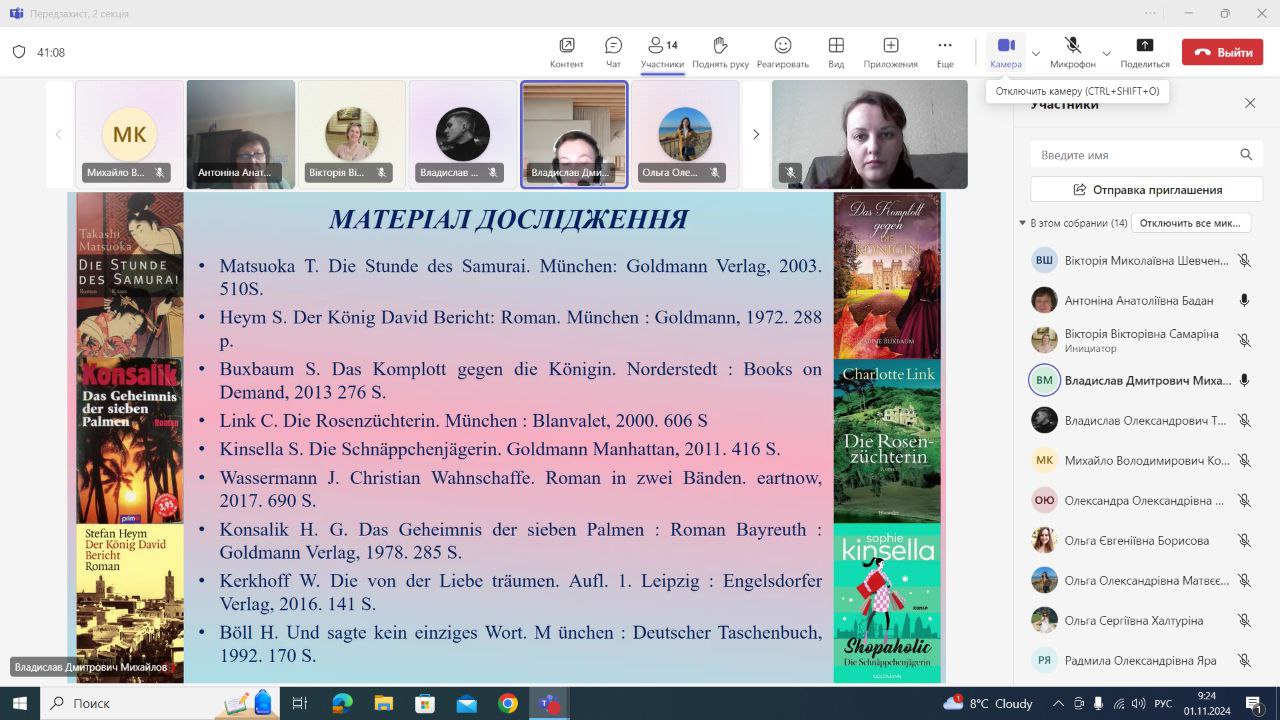Select participant Ольга Євгеніївна Борисова in list
Image resolution: width=1280 pixels, height=720 pixels.
1142,540
